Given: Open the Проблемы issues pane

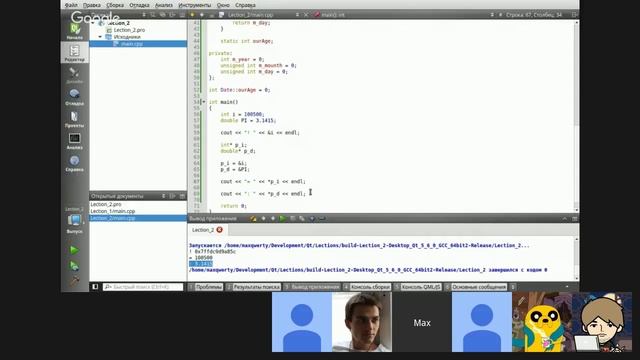Looking at the screenshot, I should [x=206, y=287].
